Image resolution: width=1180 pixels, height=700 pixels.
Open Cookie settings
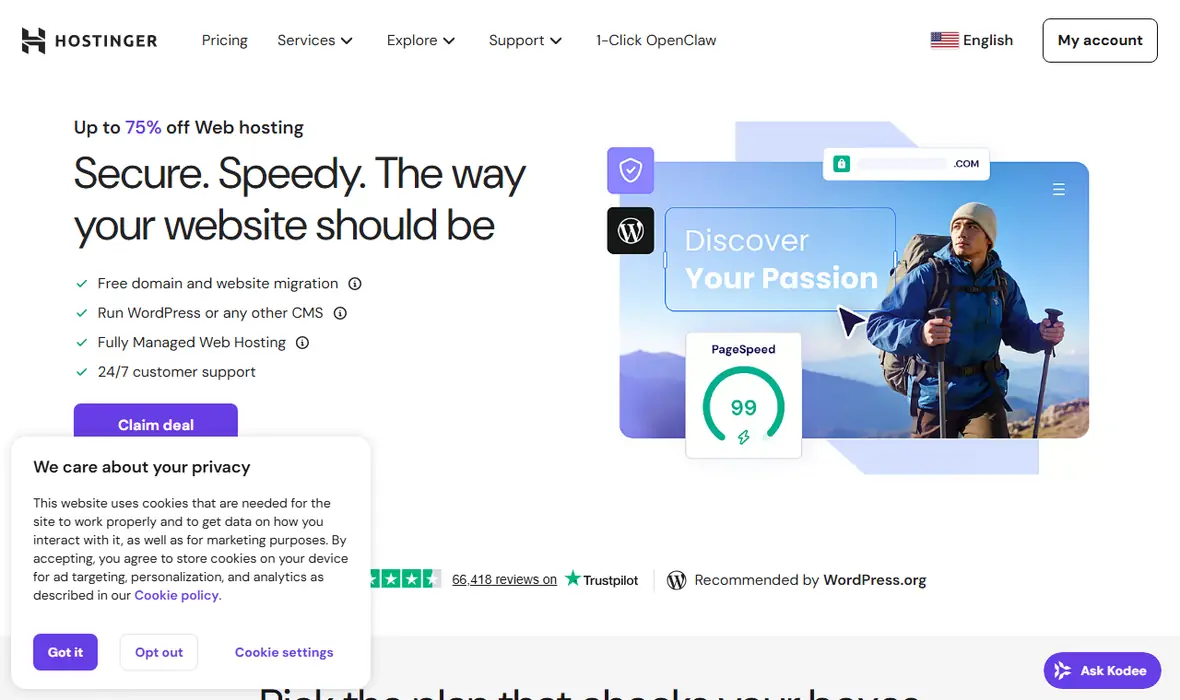tap(284, 652)
